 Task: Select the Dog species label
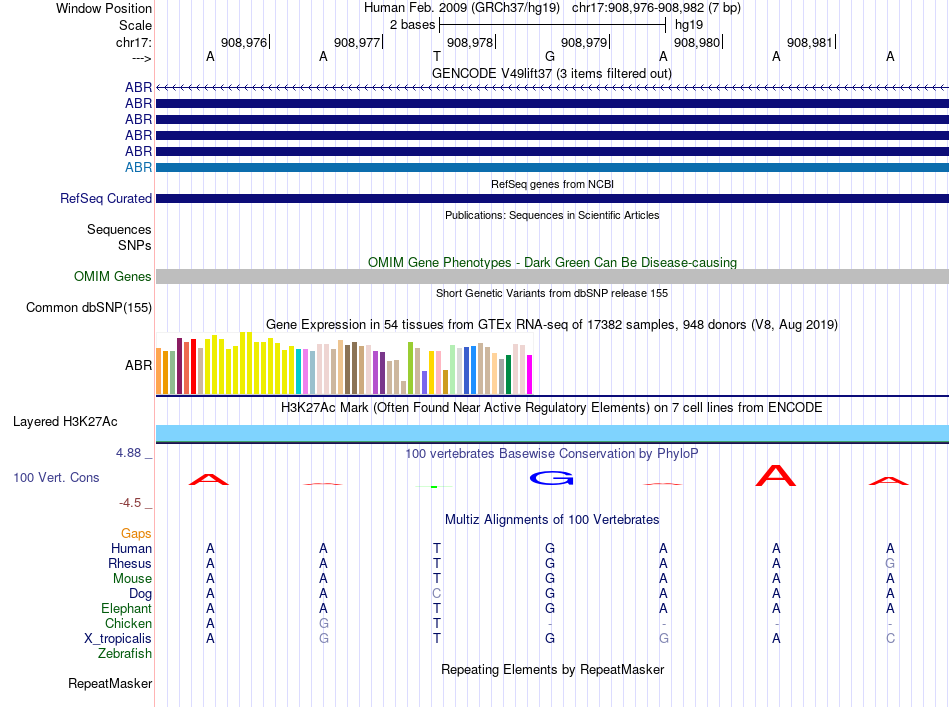pyautogui.click(x=140, y=594)
